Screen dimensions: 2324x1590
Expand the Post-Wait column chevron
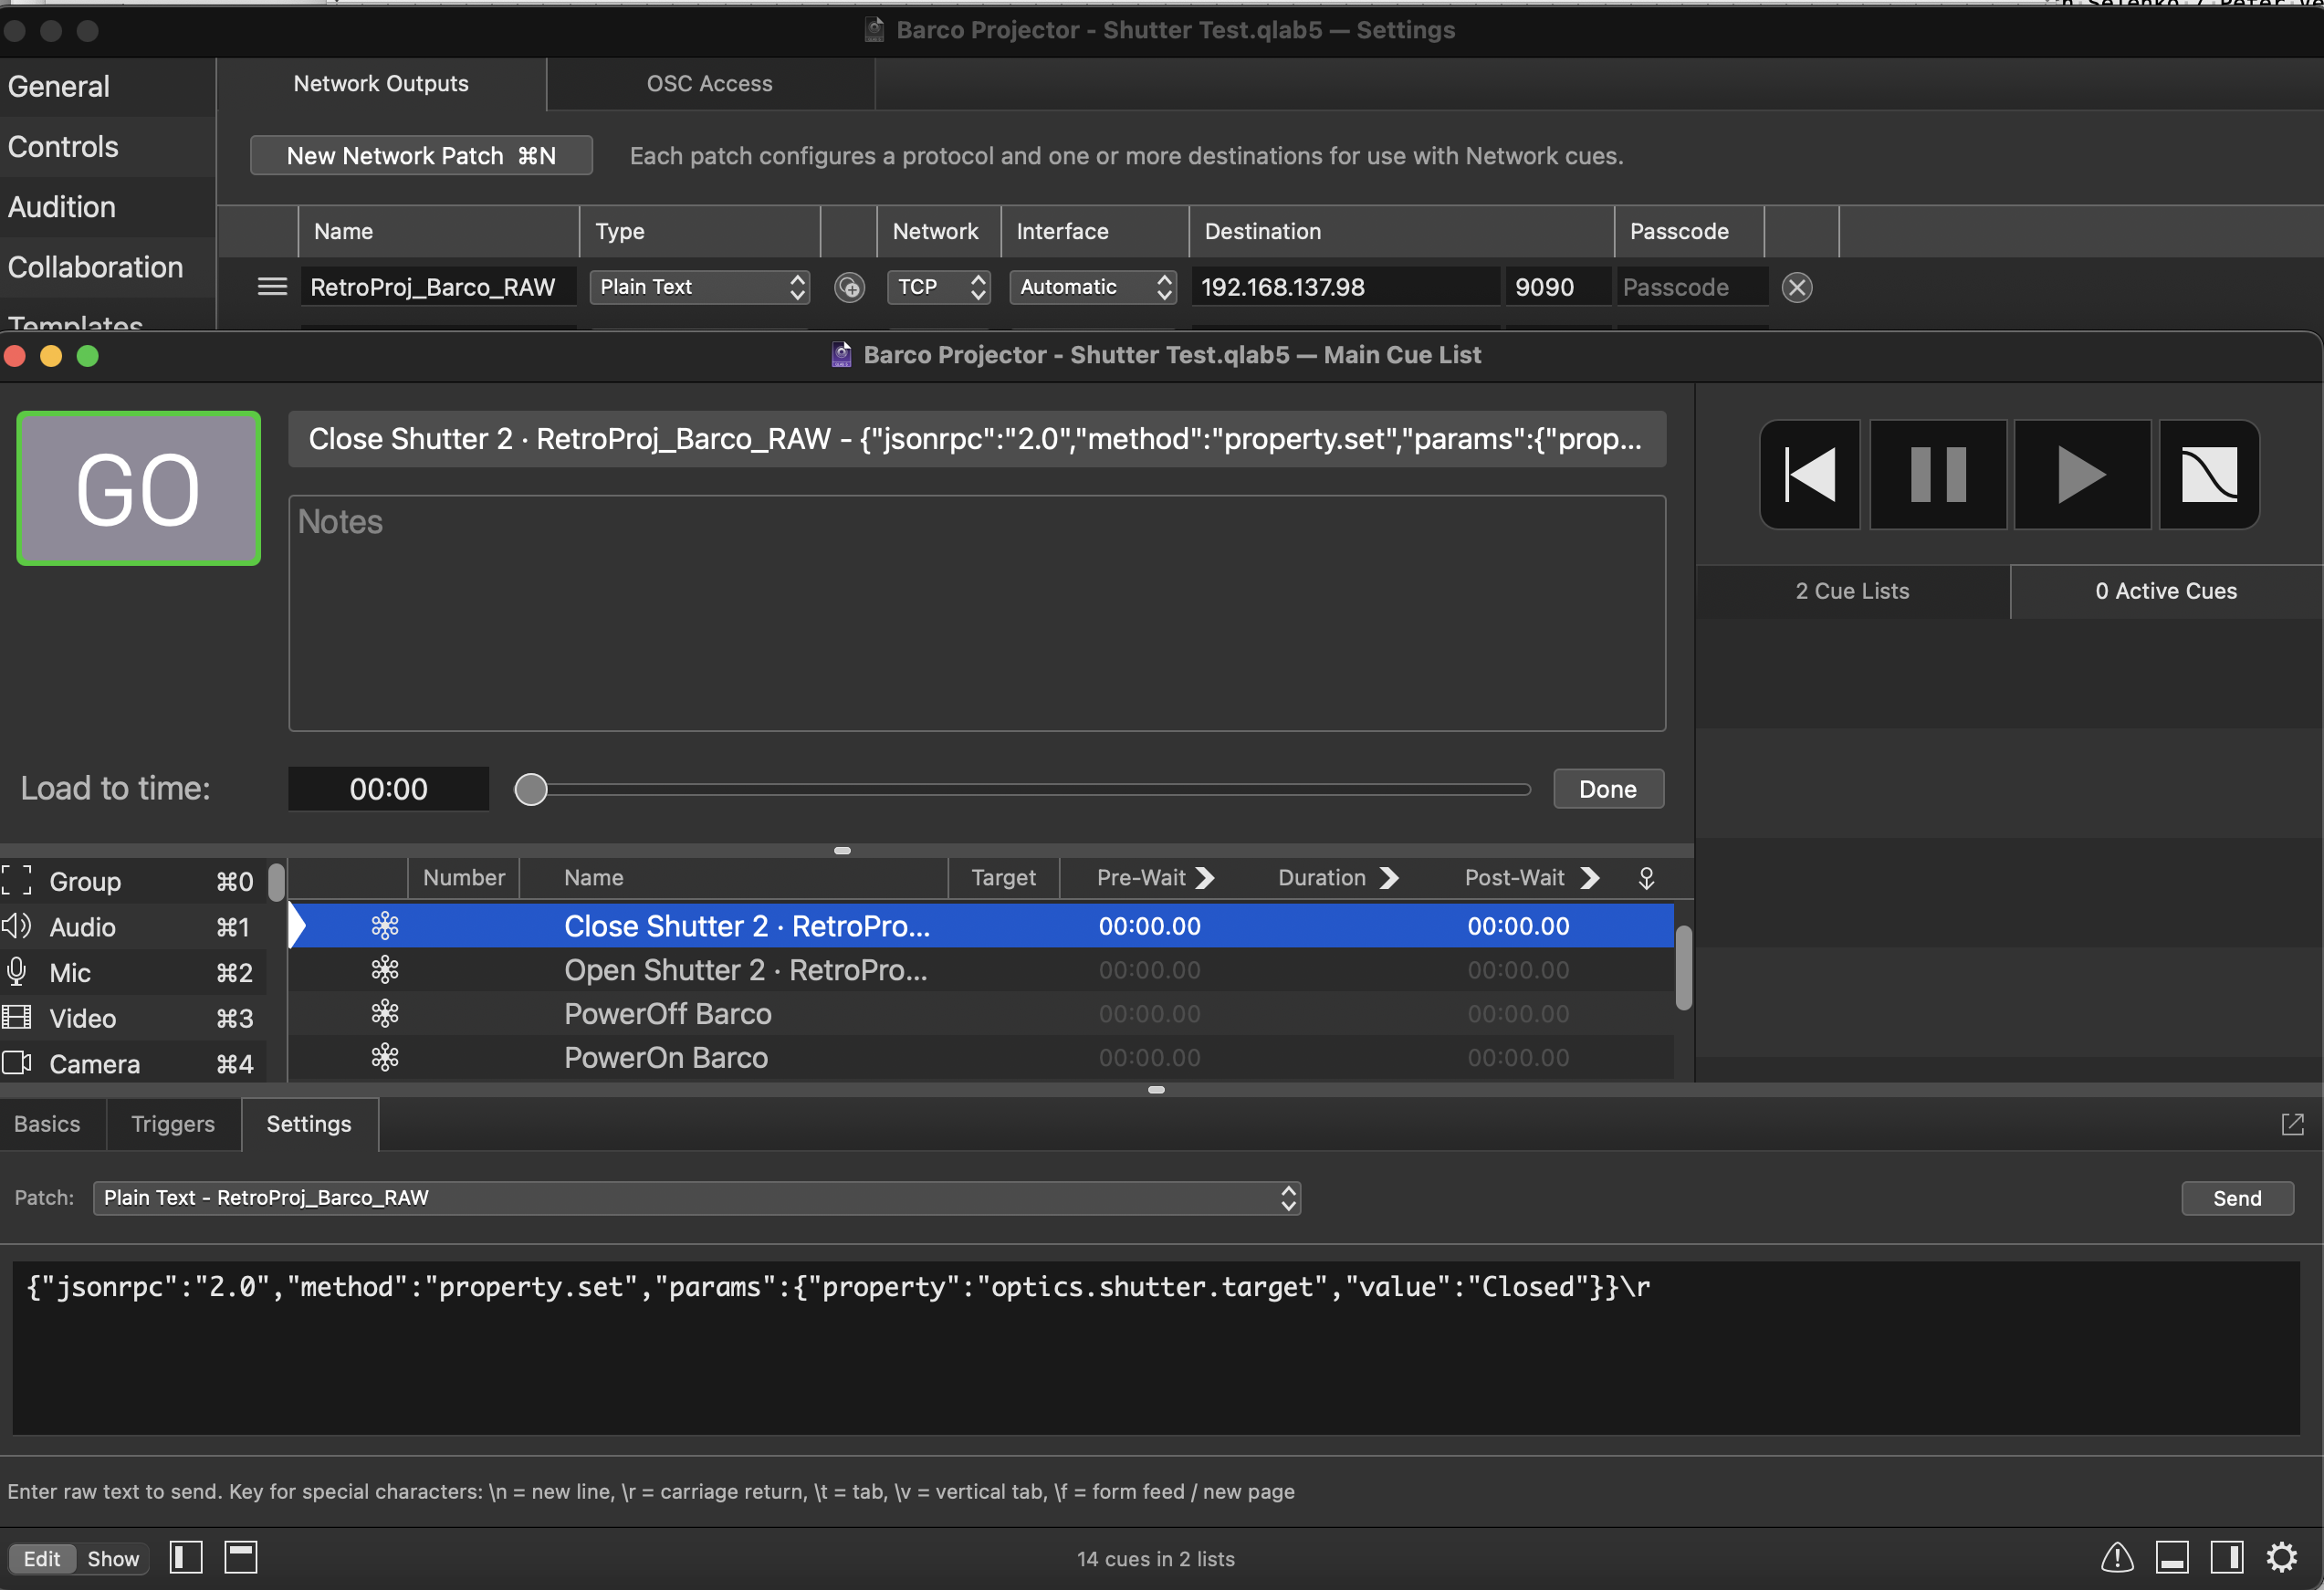pos(1589,878)
